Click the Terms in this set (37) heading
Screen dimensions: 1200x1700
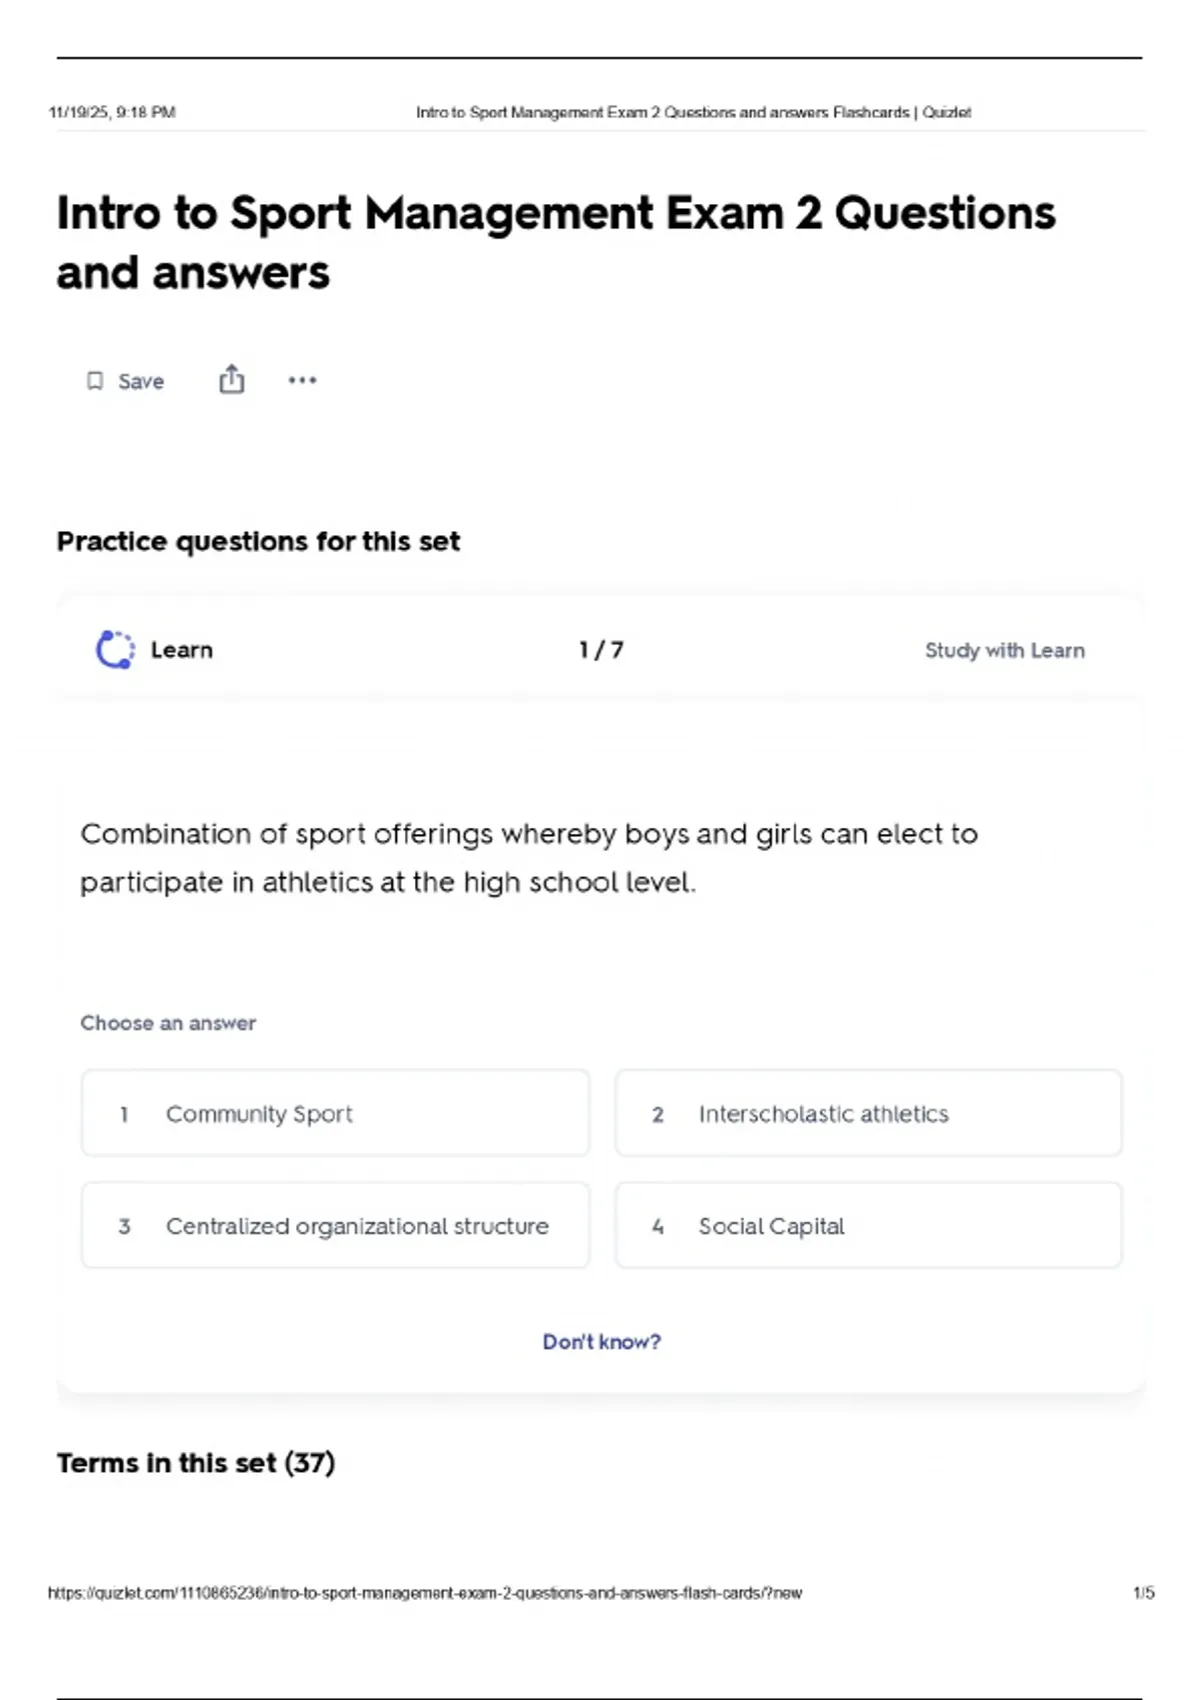tap(196, 1463)
